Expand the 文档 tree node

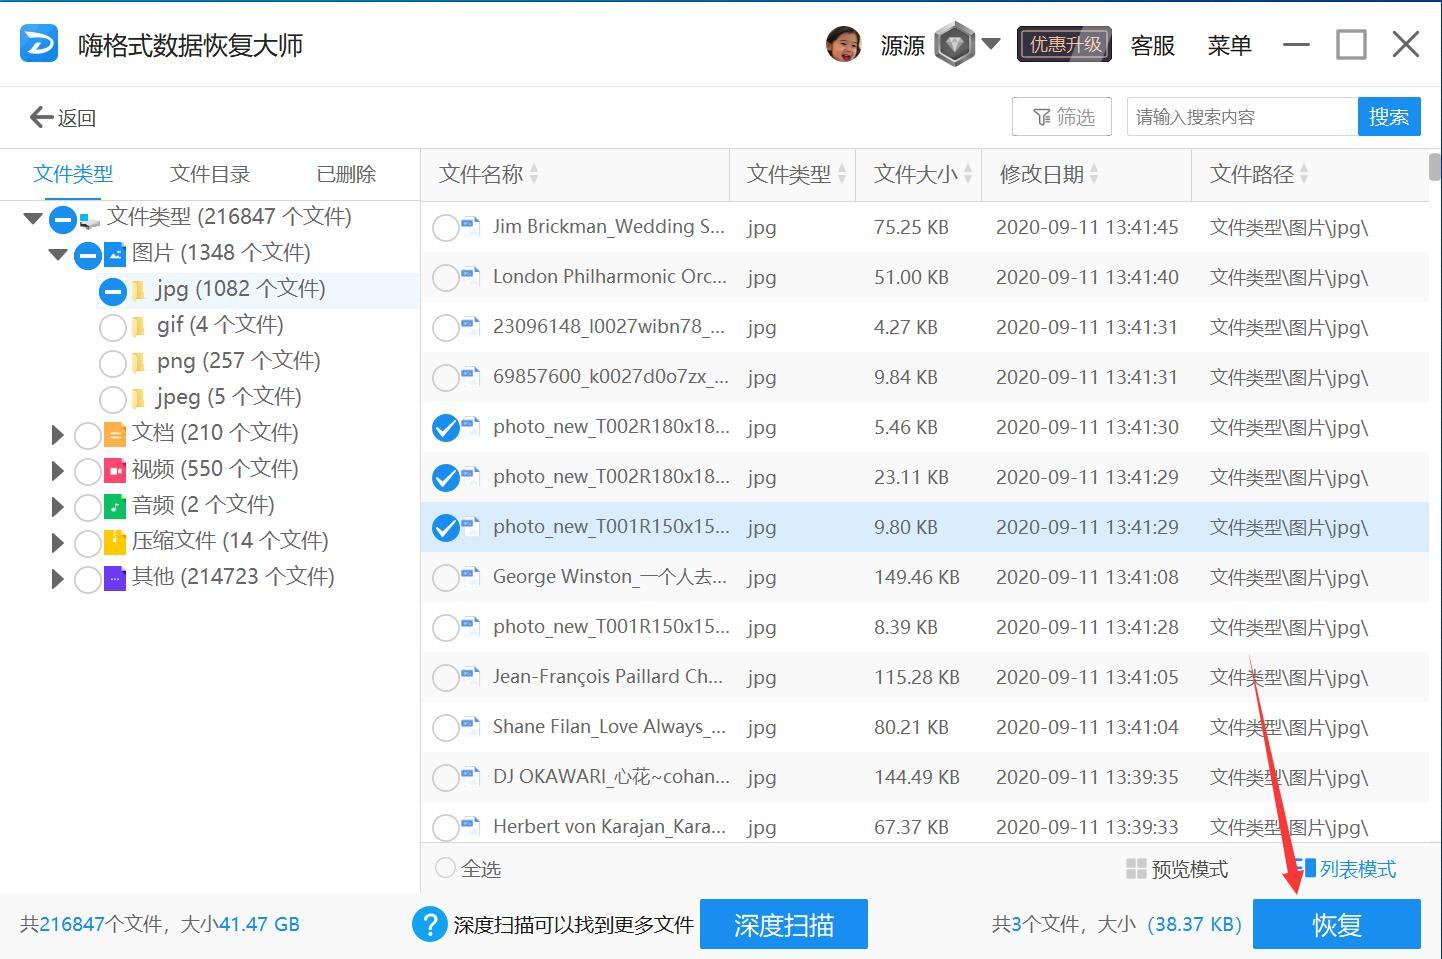point(58,434)
